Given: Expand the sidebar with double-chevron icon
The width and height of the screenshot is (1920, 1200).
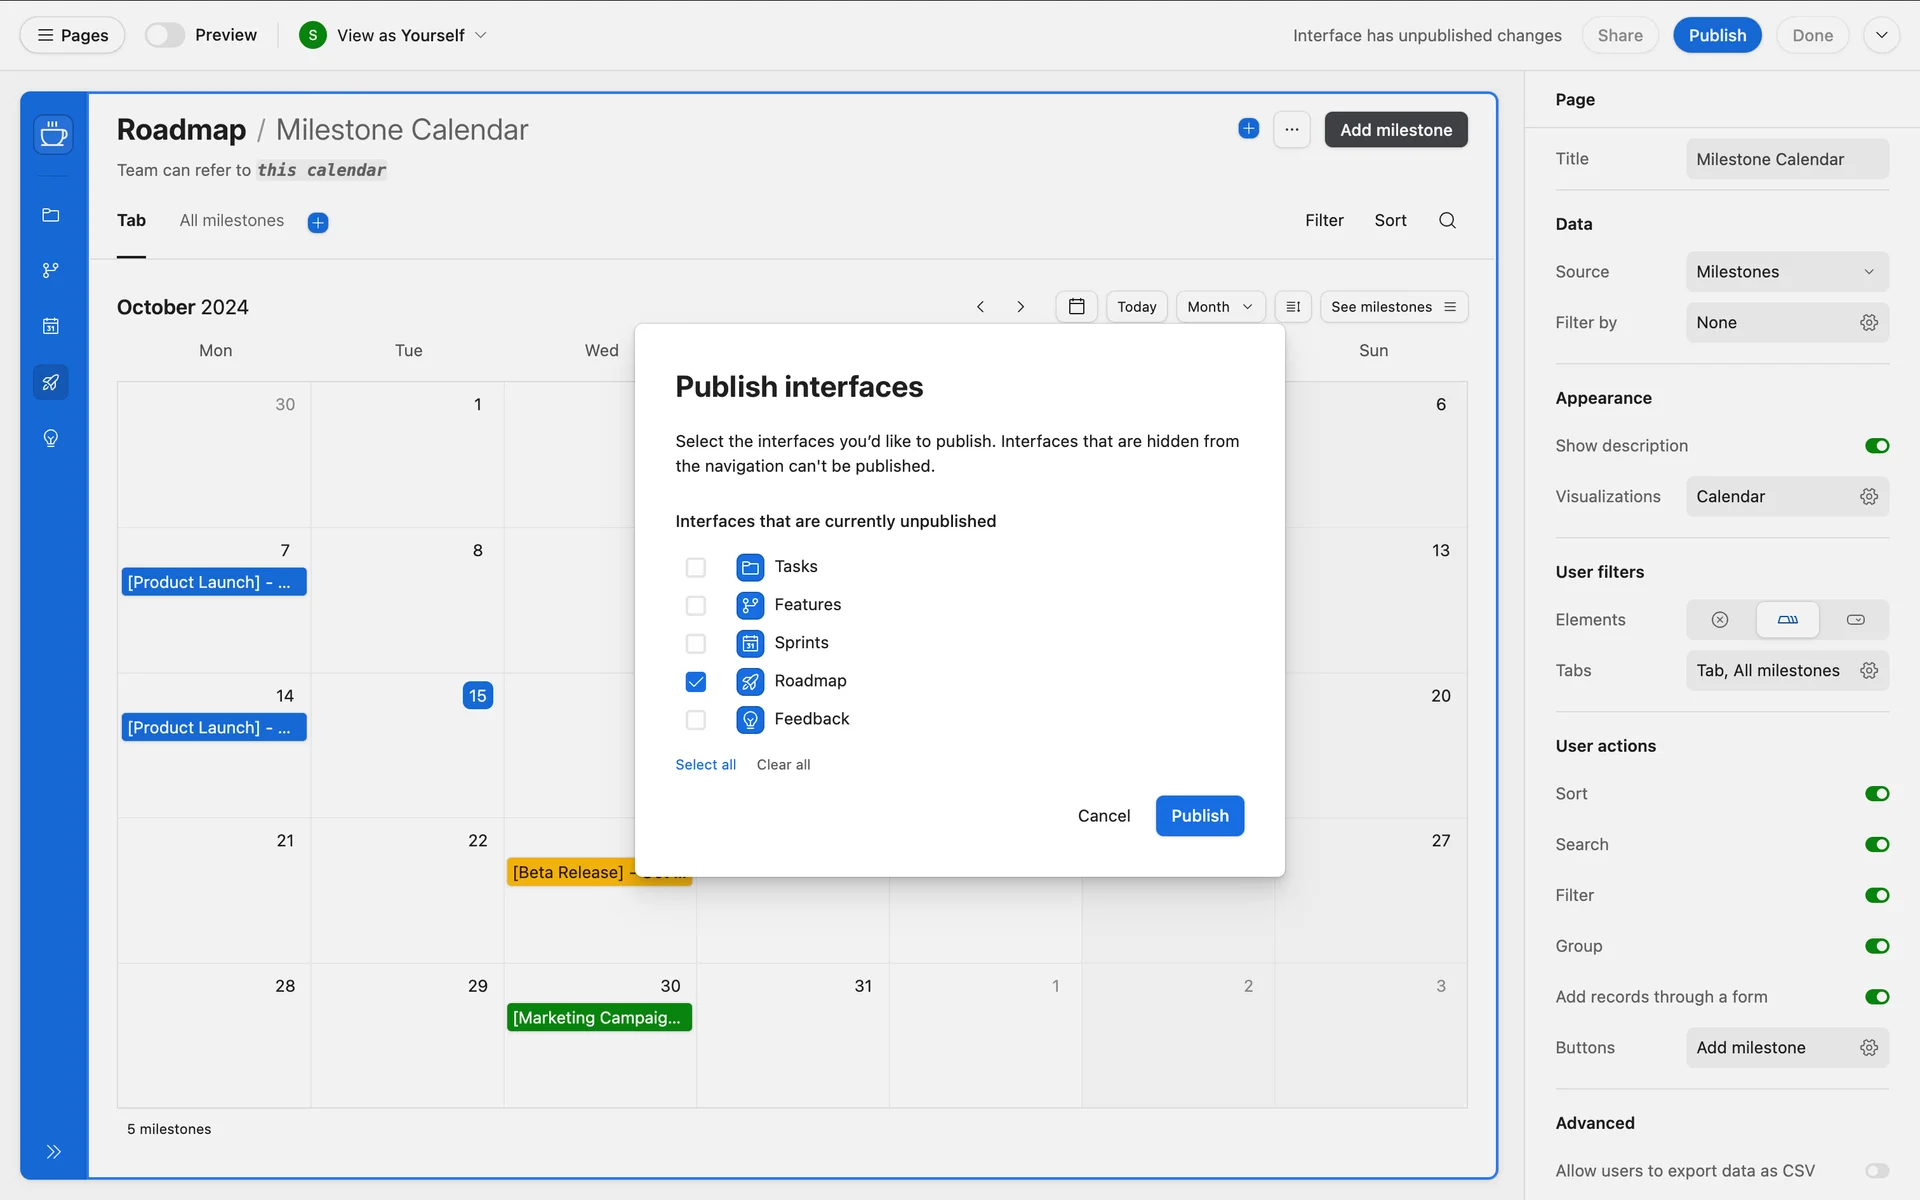Looking at the screenshot, I should (x=54, y=1151).
